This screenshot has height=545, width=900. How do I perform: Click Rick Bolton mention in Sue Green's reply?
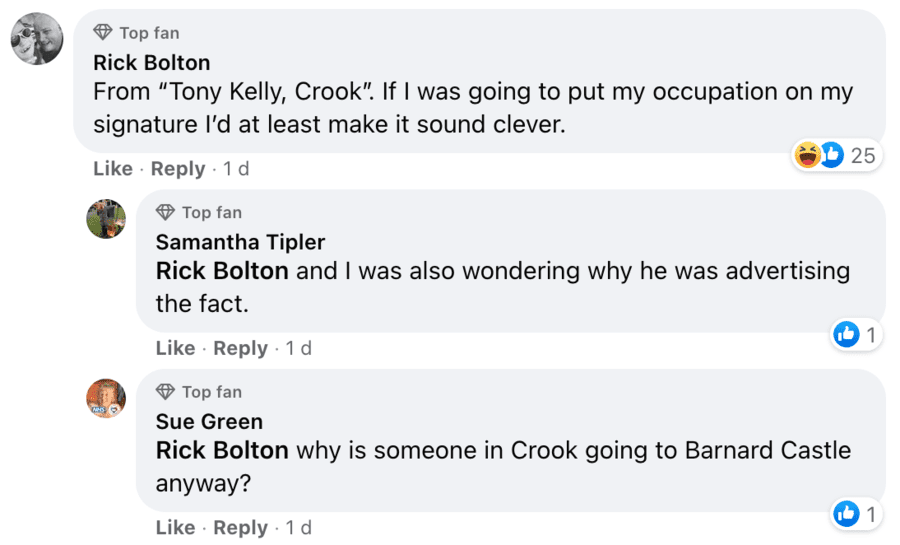pyautogui.click(x=222, y=451)
